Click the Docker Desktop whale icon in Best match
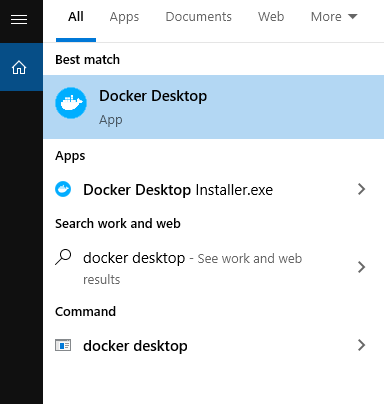 tap(71, 103)
